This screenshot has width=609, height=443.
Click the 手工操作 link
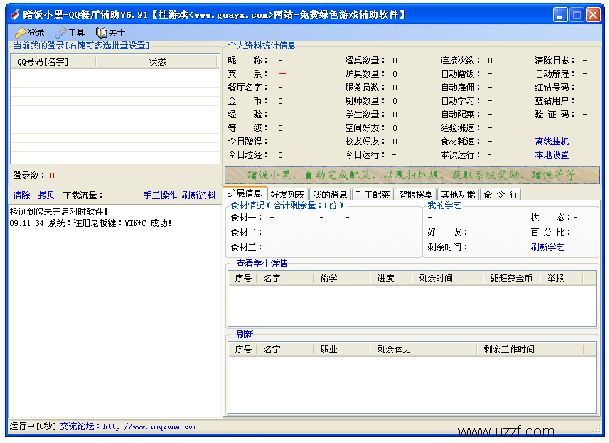[x=160, y=195]
